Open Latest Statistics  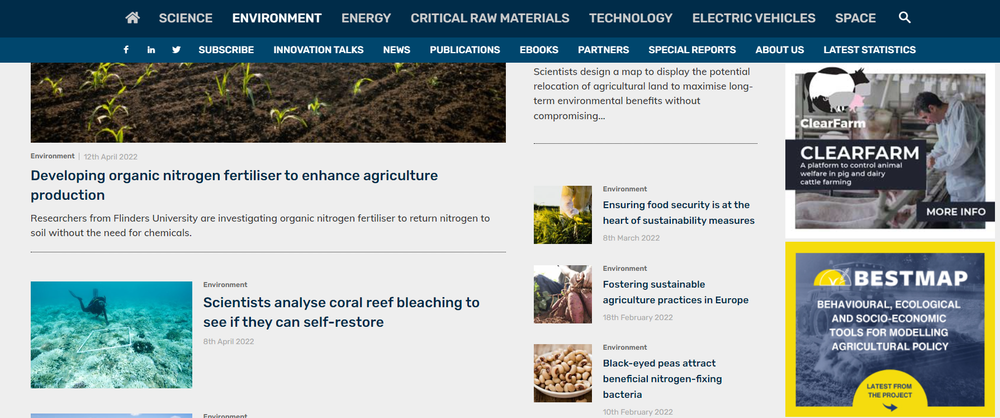(869, 50)
